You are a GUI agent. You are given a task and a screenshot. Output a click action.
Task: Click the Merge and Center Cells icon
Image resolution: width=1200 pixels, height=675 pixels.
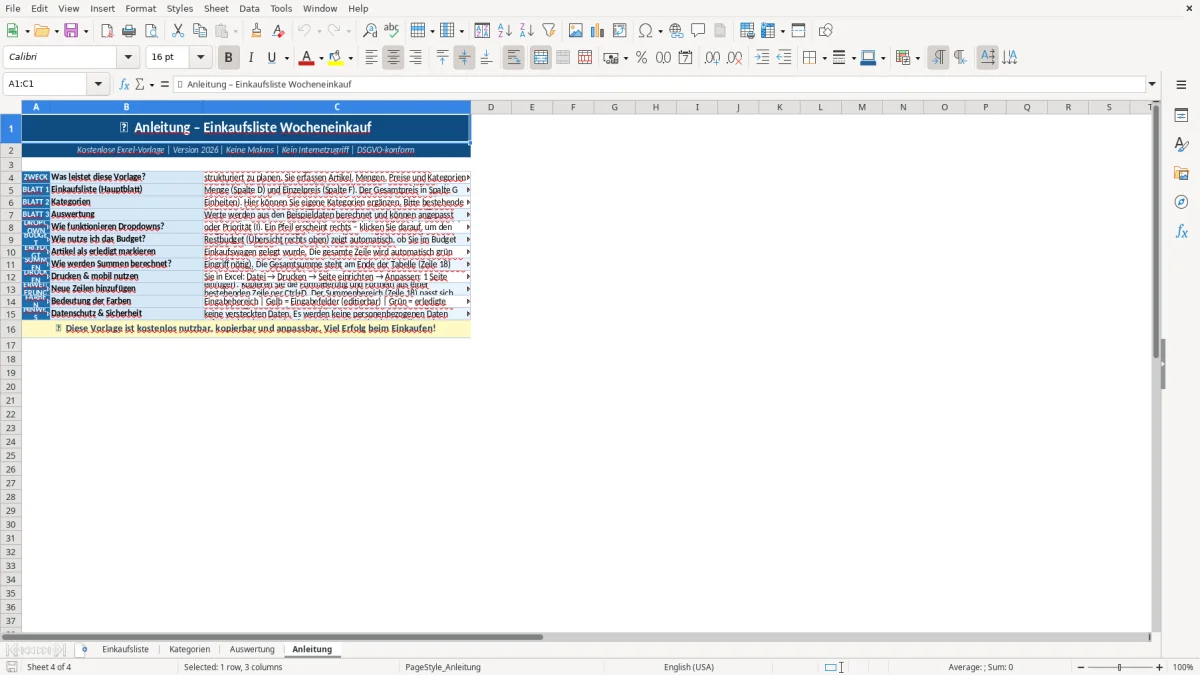click(x=541, y=58)
